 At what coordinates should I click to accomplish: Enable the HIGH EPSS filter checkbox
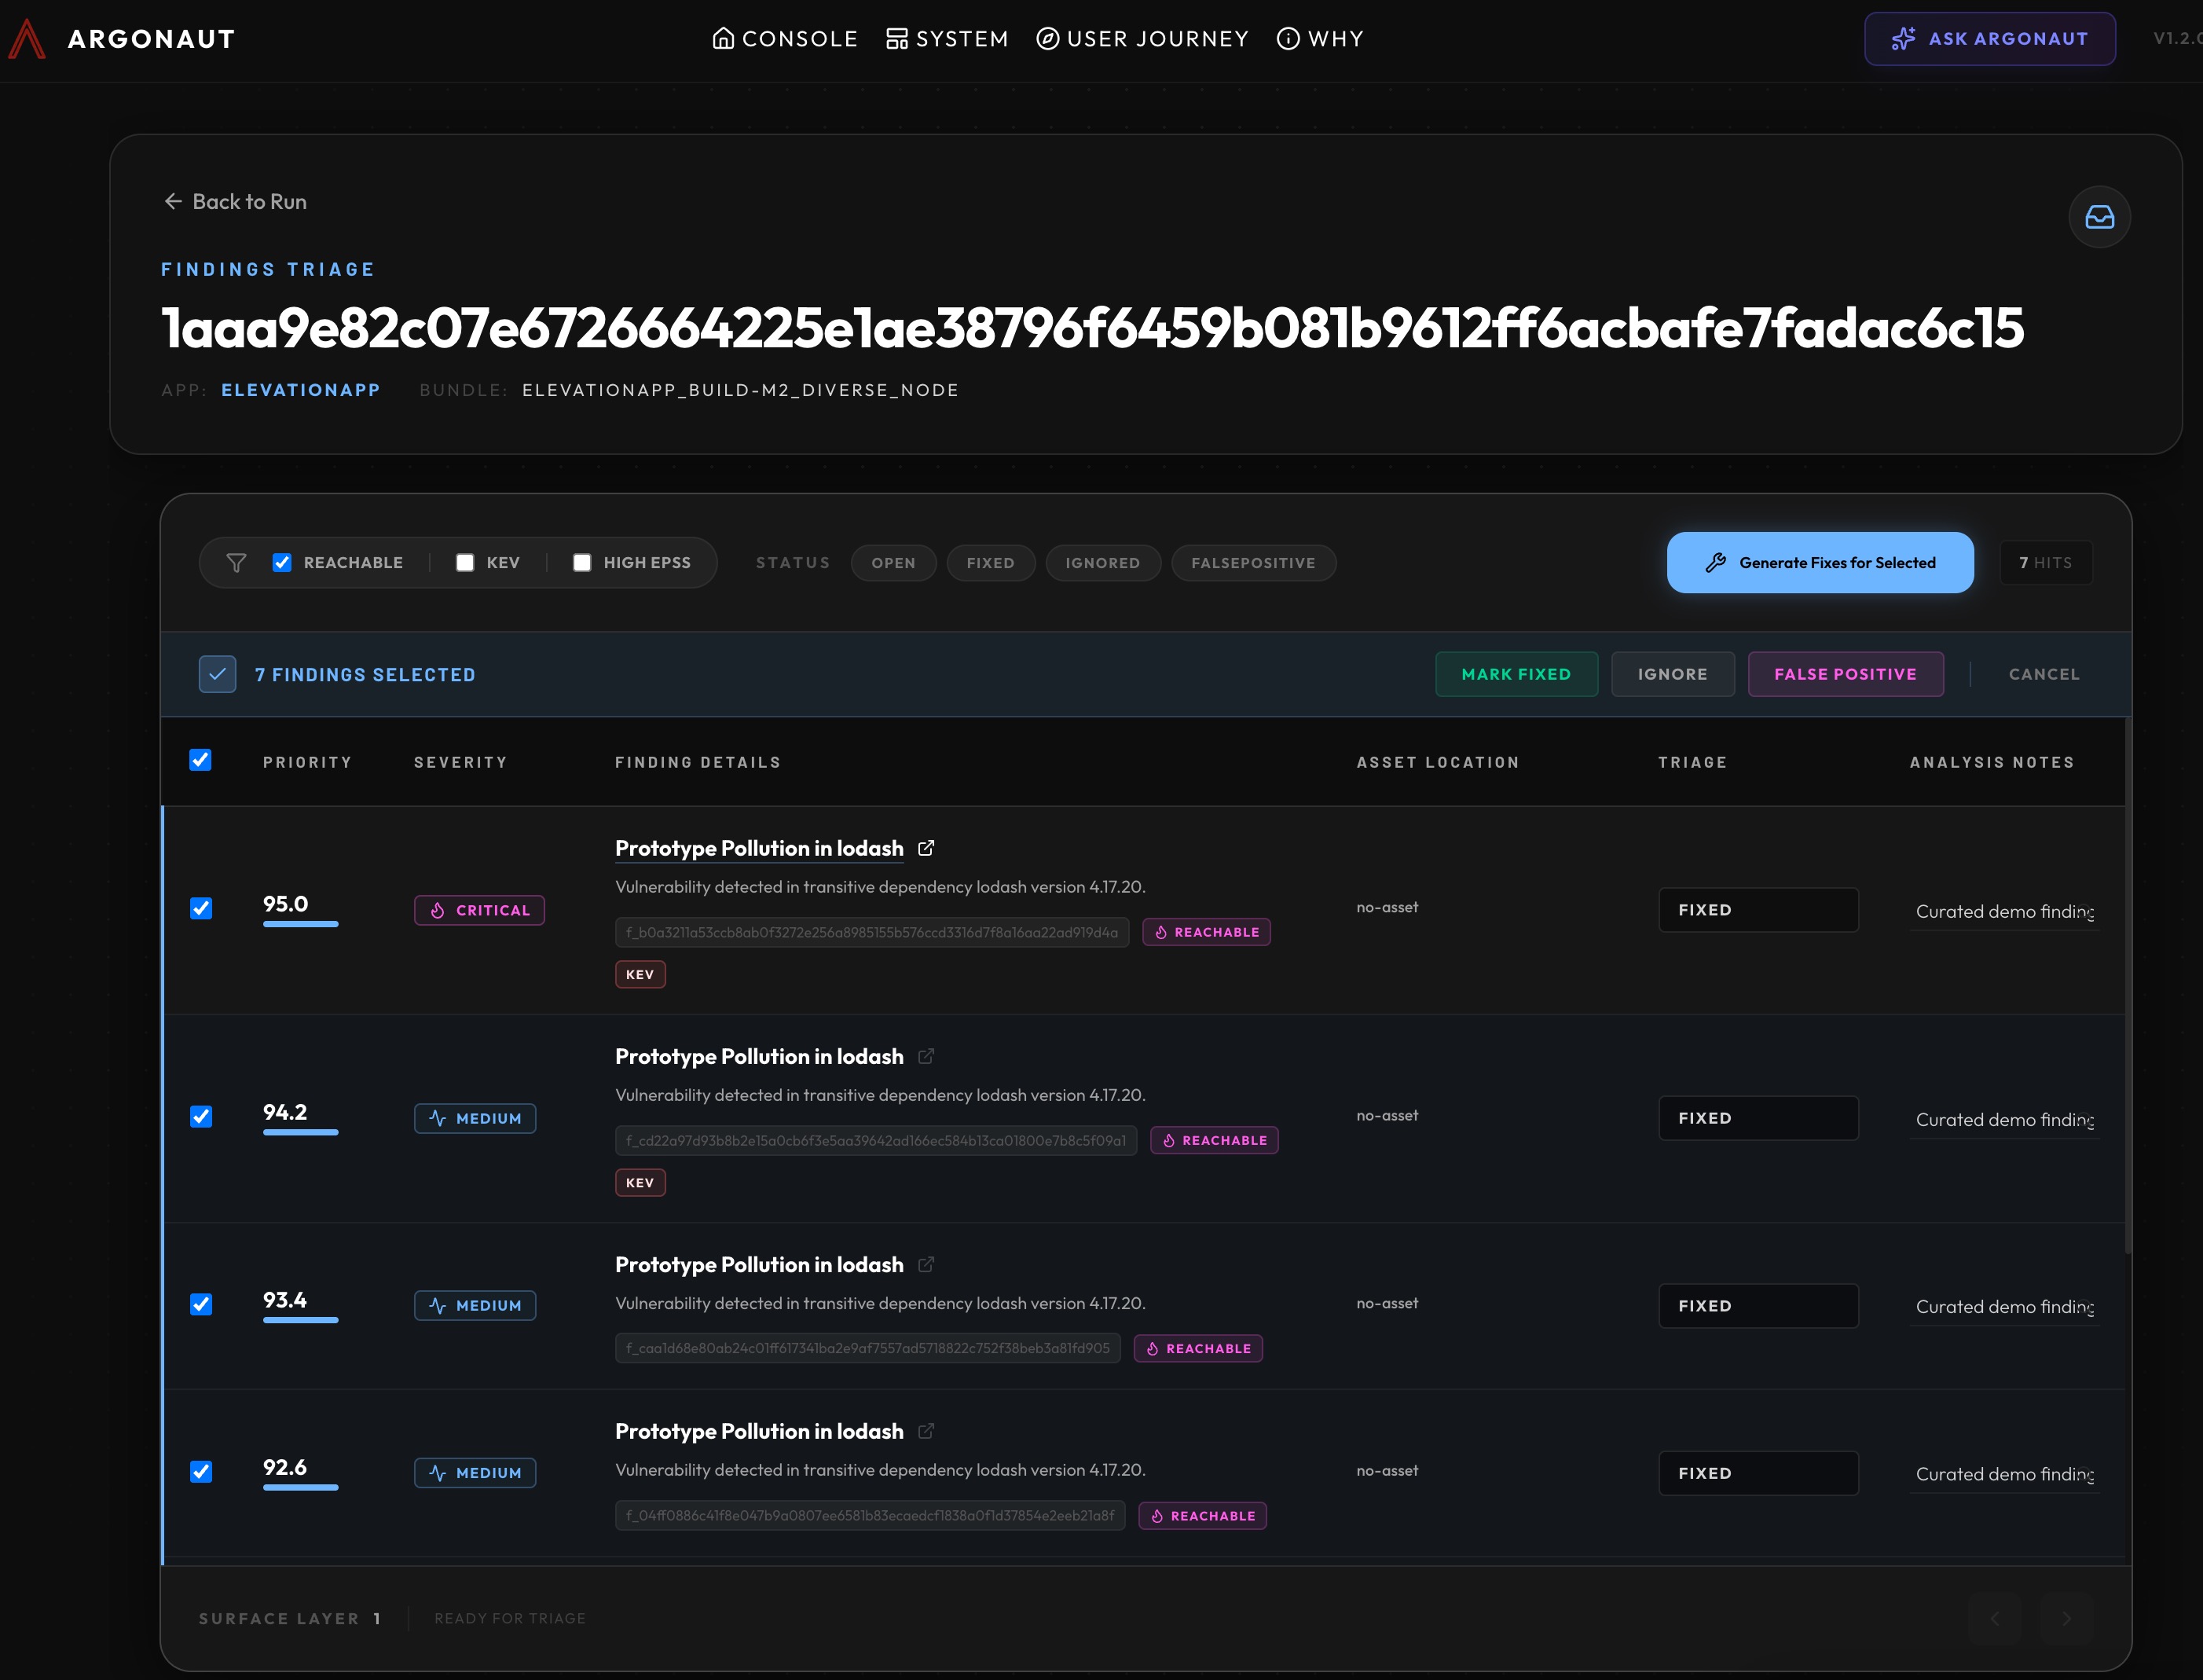point(582,563)
